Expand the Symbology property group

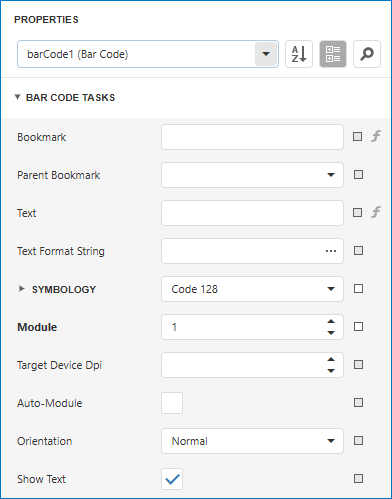point(22,289)
